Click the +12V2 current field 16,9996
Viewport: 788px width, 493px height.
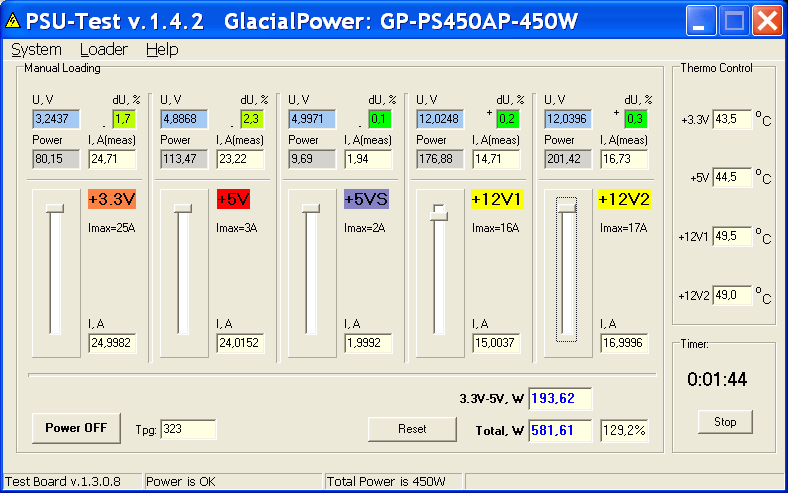[x=624, y=343]
